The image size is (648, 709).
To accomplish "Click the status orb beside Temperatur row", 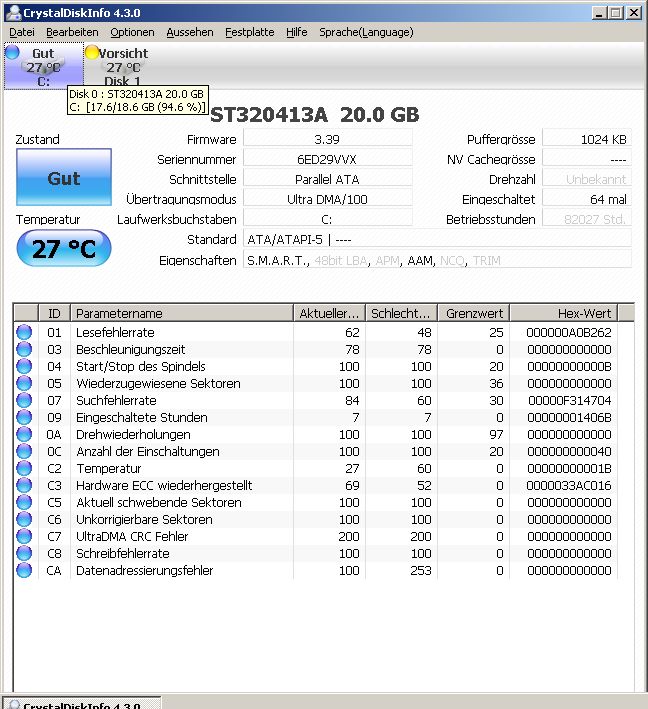I will (24, 468).
